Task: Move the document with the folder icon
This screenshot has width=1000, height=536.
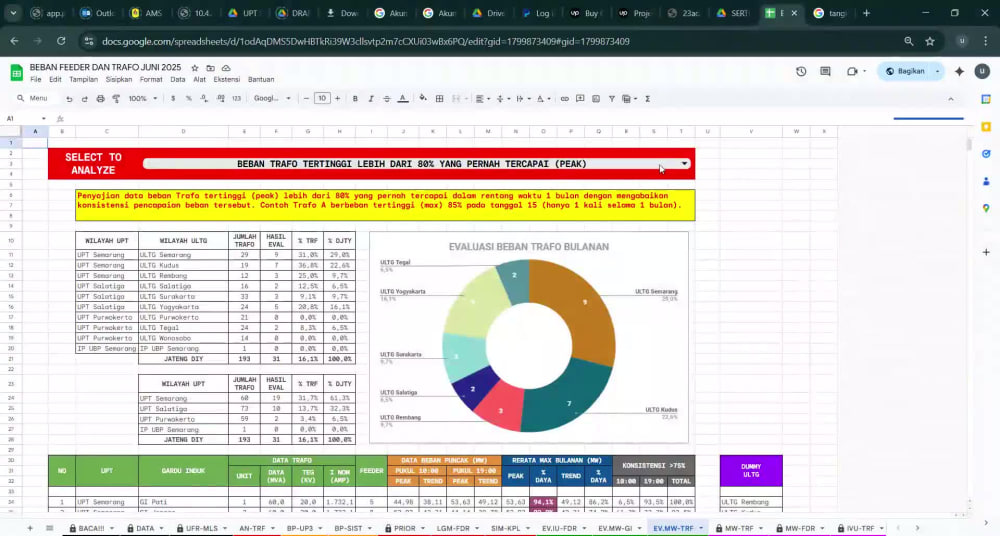Action: (x=210, y=68)
